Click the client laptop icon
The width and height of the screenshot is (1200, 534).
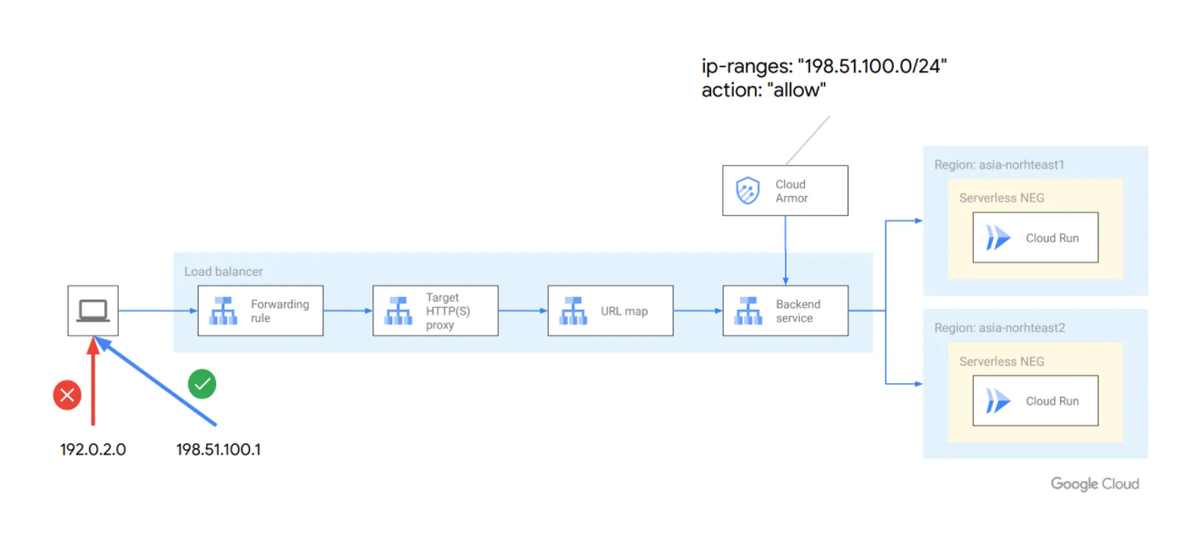tap(93, 310)
